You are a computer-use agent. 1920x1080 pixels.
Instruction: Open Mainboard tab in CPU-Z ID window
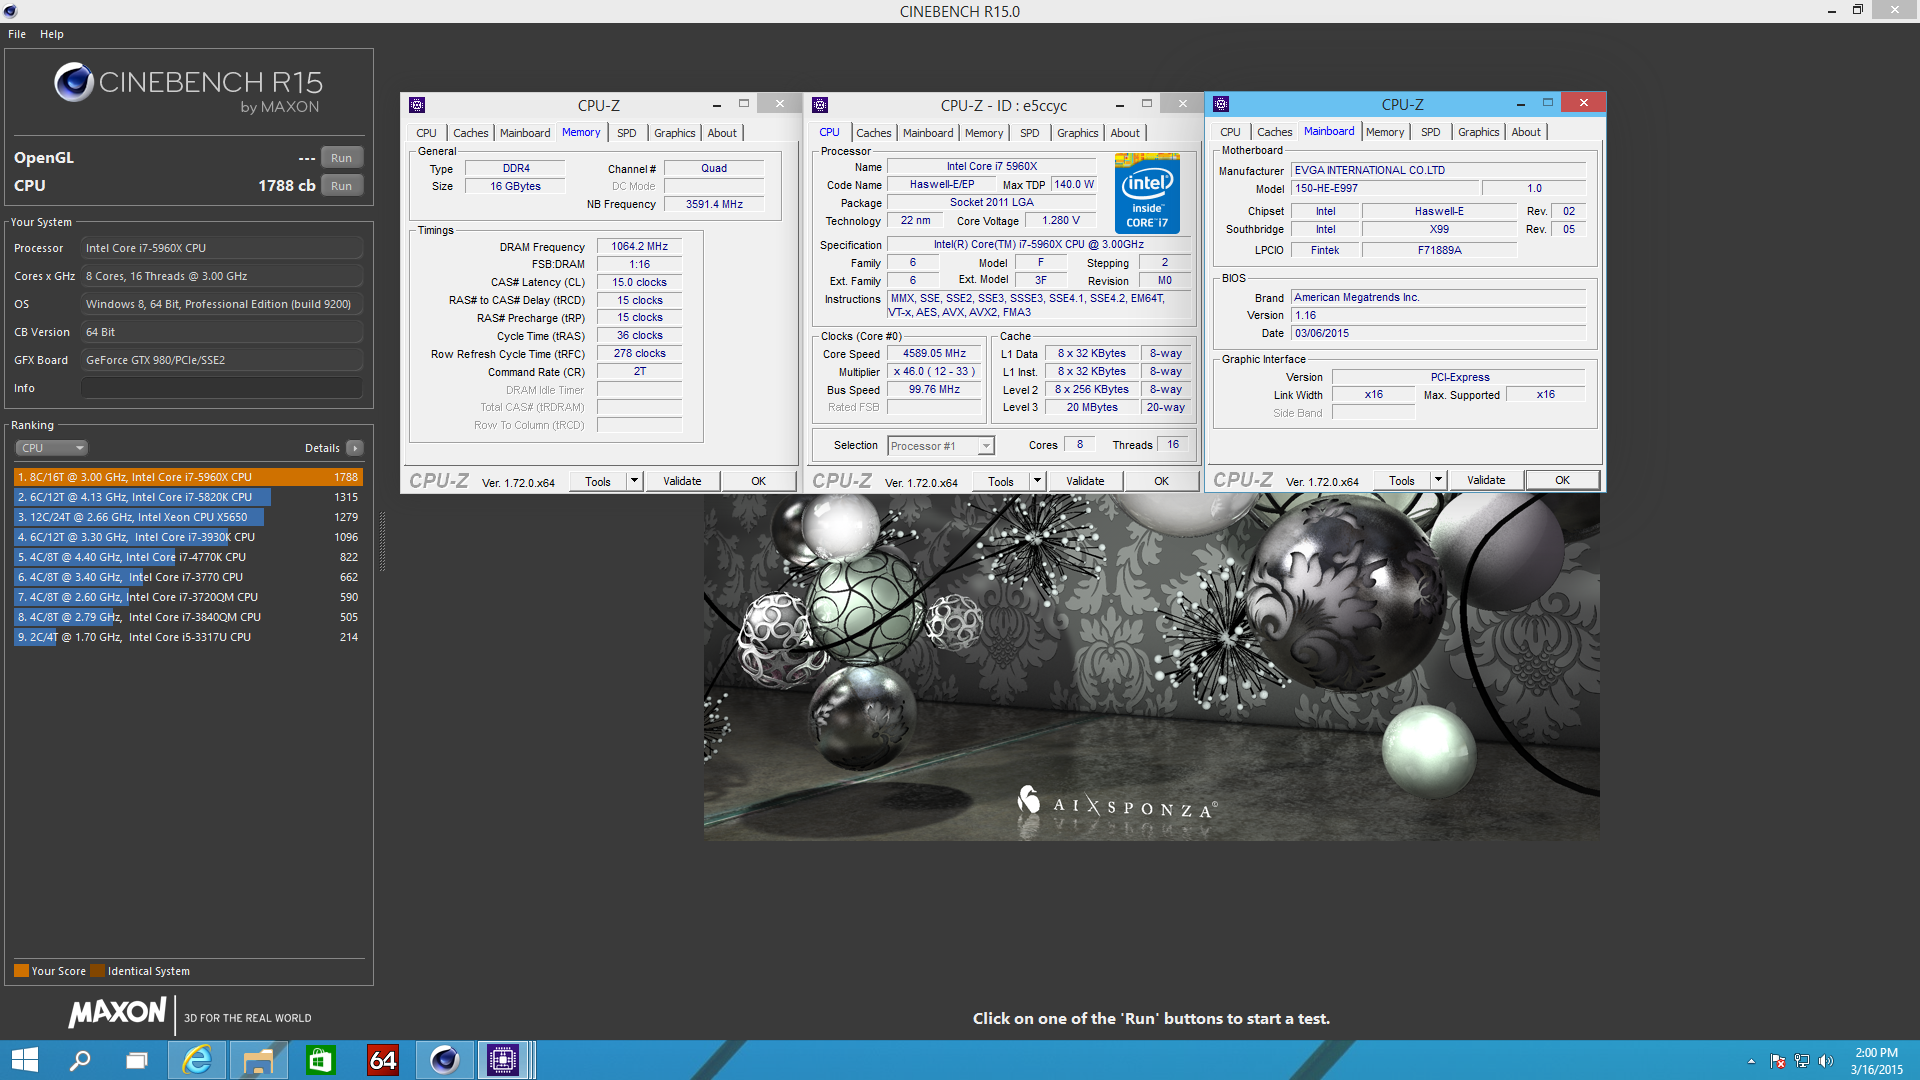pos(928,133)
